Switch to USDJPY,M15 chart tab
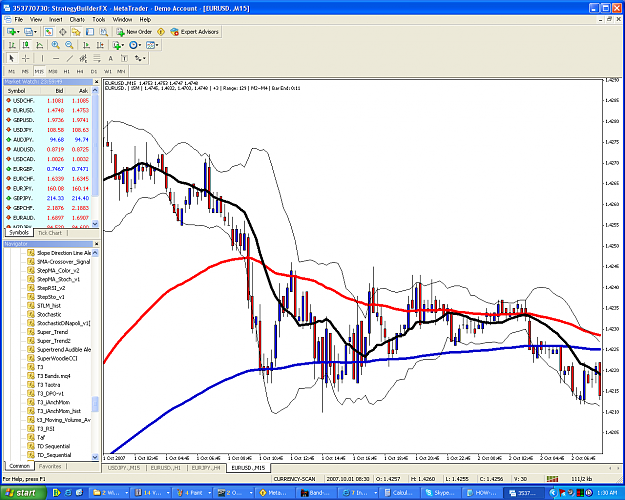Image resolution: width=625 pixels, height=500 pixels. coord(124,468)
